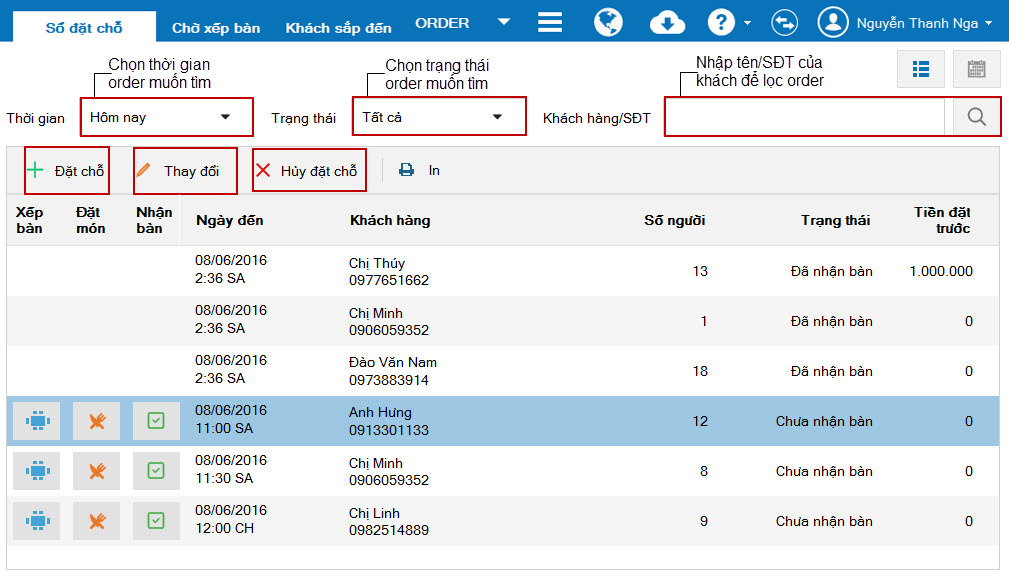The height and width of the screenshot is (572, 1009).
Task: Switch to list view icon
Action: point(921,69)
